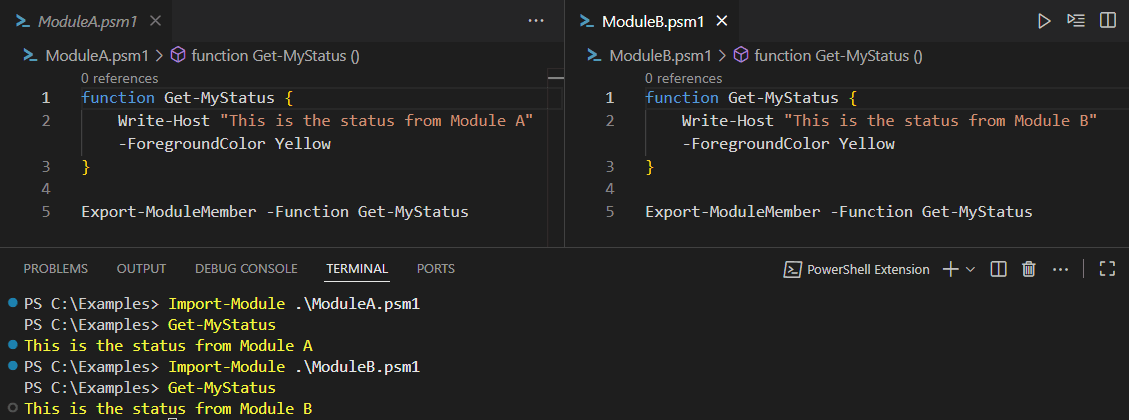
Task: Click command decoration dot beside Import-Module ModuleB
Action: point(12,366)
